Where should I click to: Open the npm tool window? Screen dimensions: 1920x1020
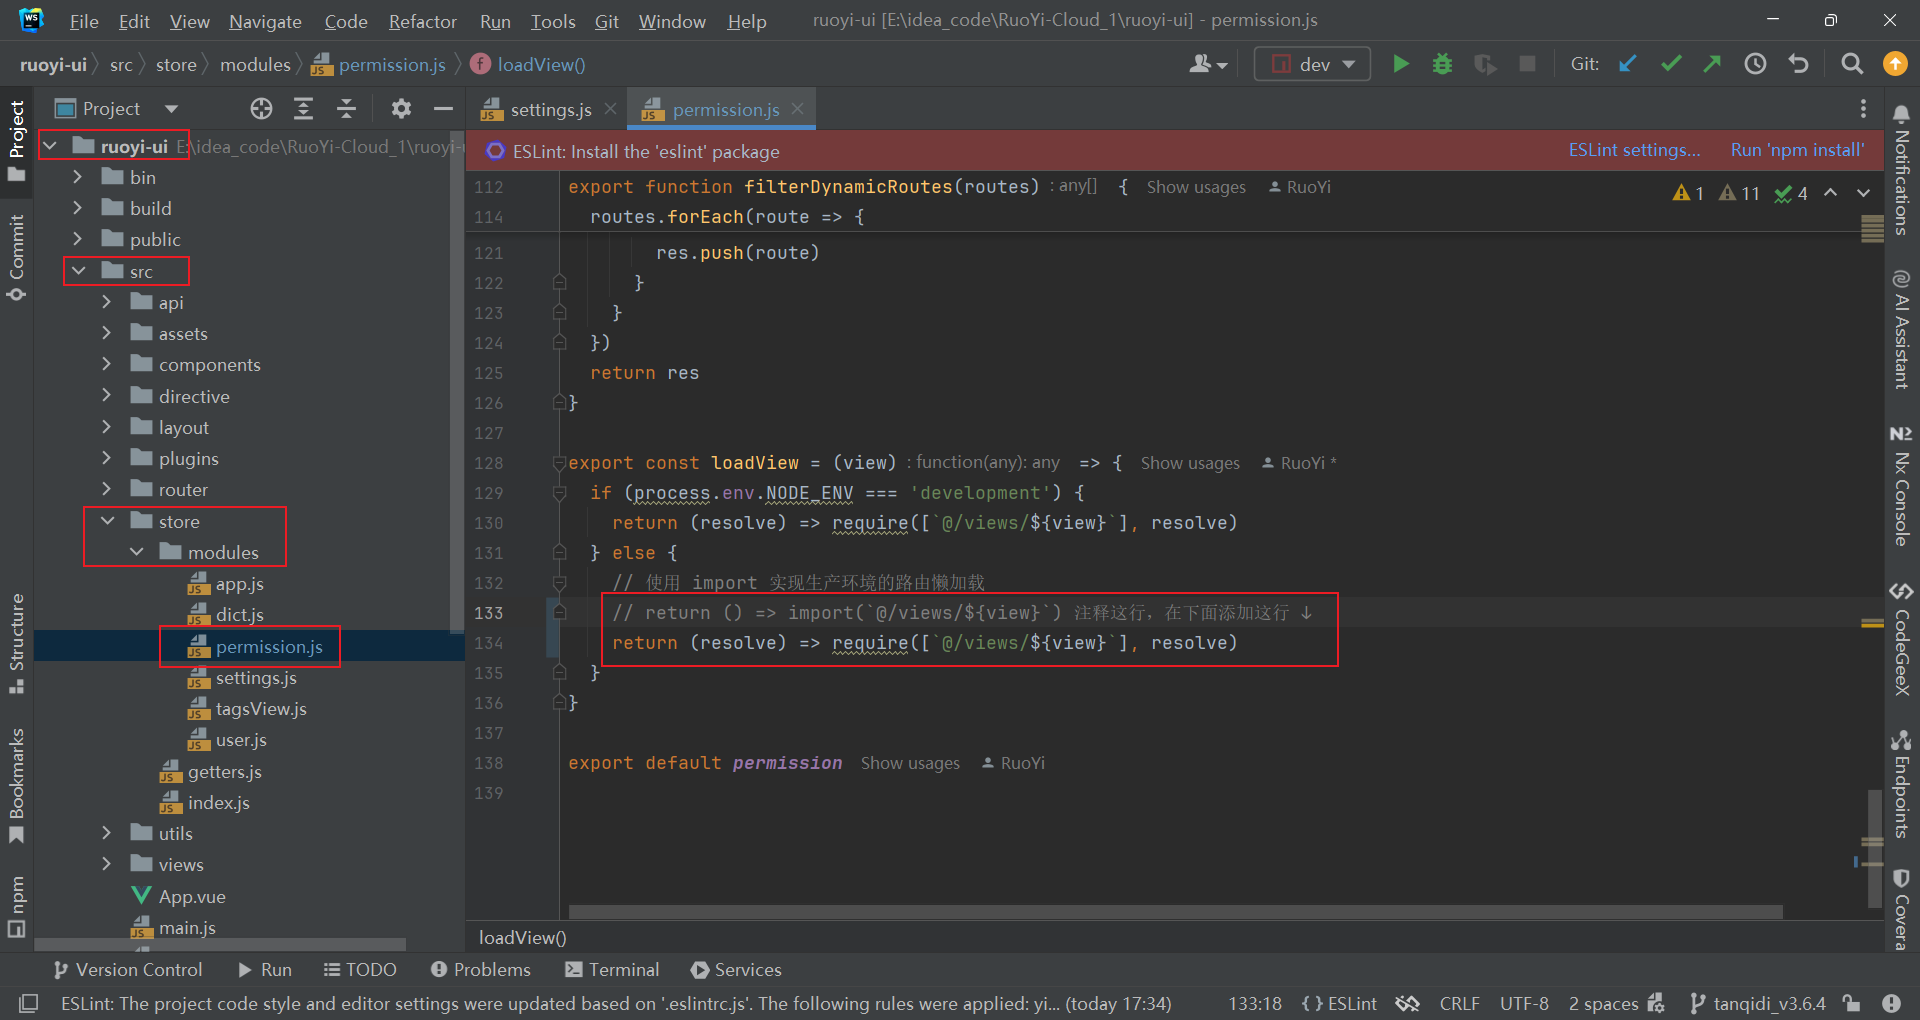point(16,906)
